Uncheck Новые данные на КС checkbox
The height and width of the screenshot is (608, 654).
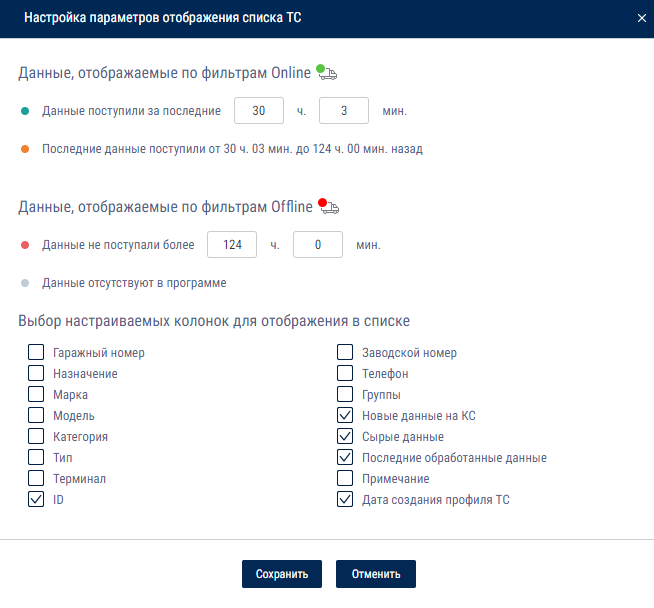coord(345,415)
